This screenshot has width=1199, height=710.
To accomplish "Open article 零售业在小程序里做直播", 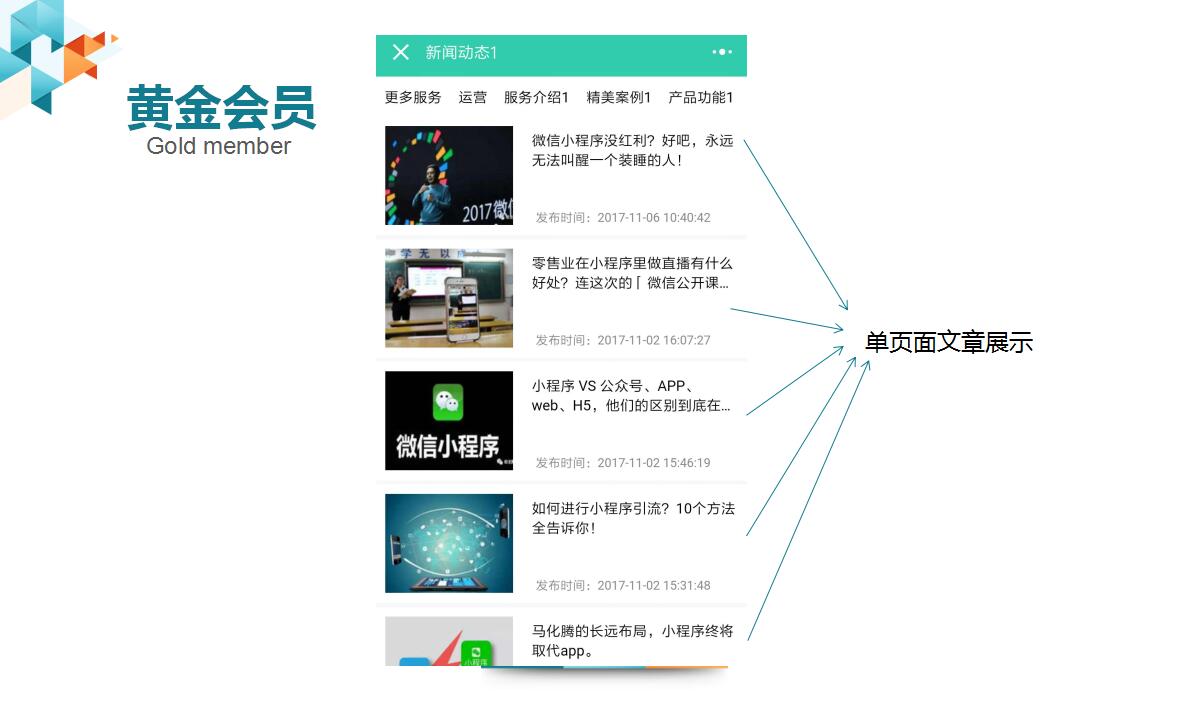I will (632, 273).
